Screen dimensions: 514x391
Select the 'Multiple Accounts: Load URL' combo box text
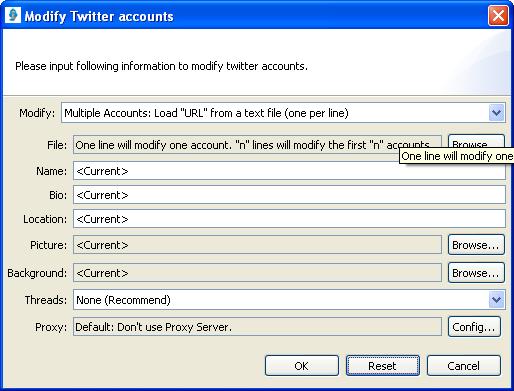click(206, 113)
